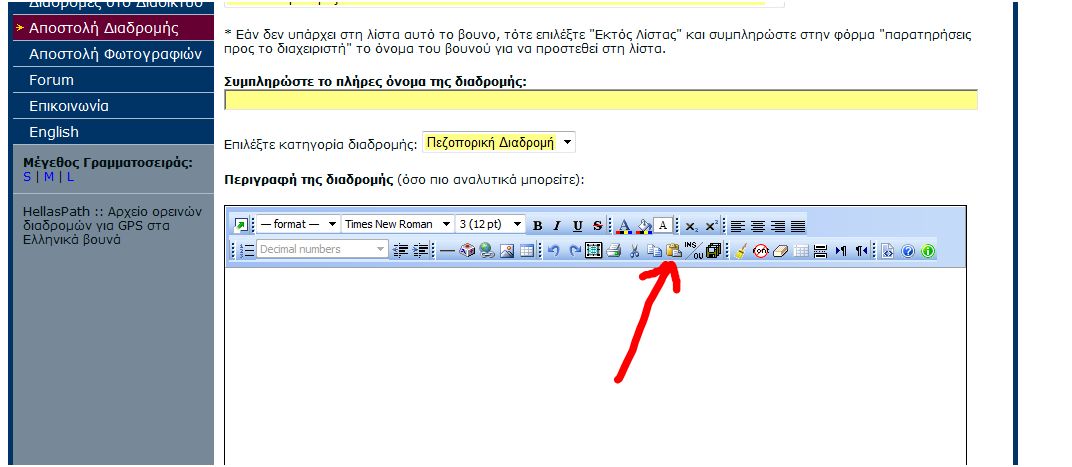The height and width of the screenshot is (467, 1072).
Task: Open the blue Help question mark icon
Action: (908, 251)
